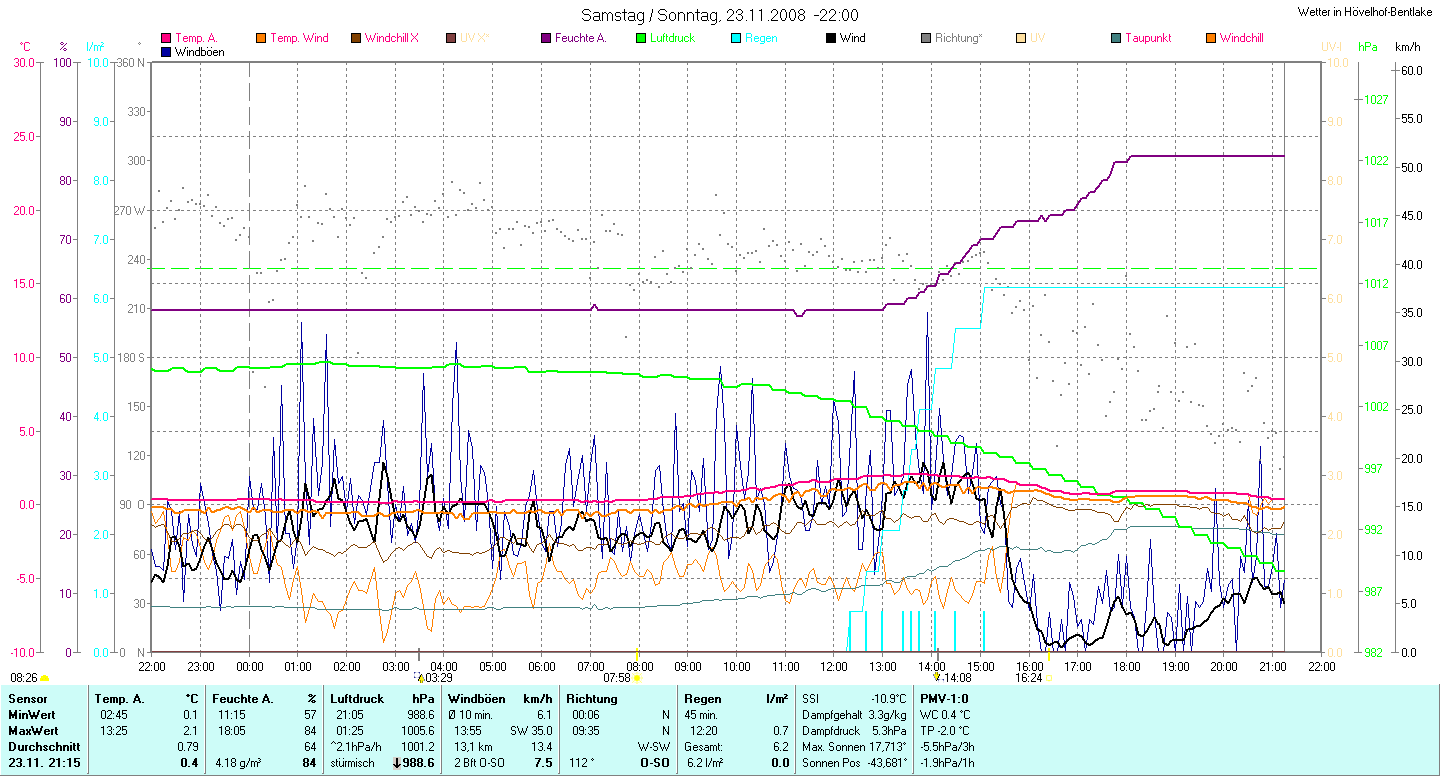Click the falling pressure arrow beside 988.6
The width and height of the screenshot is (1440, 776).
[x=397, y=763]
